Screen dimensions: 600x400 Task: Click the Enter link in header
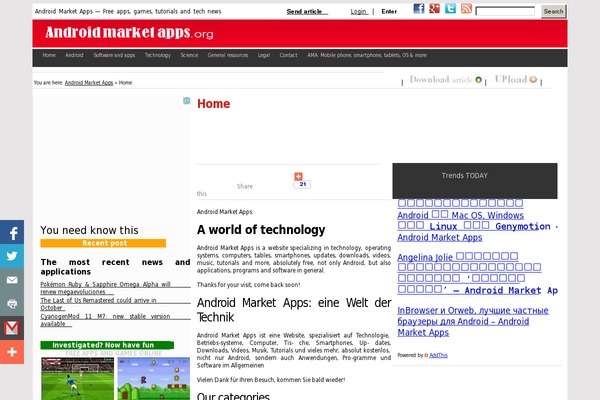[x=389, y=11]
